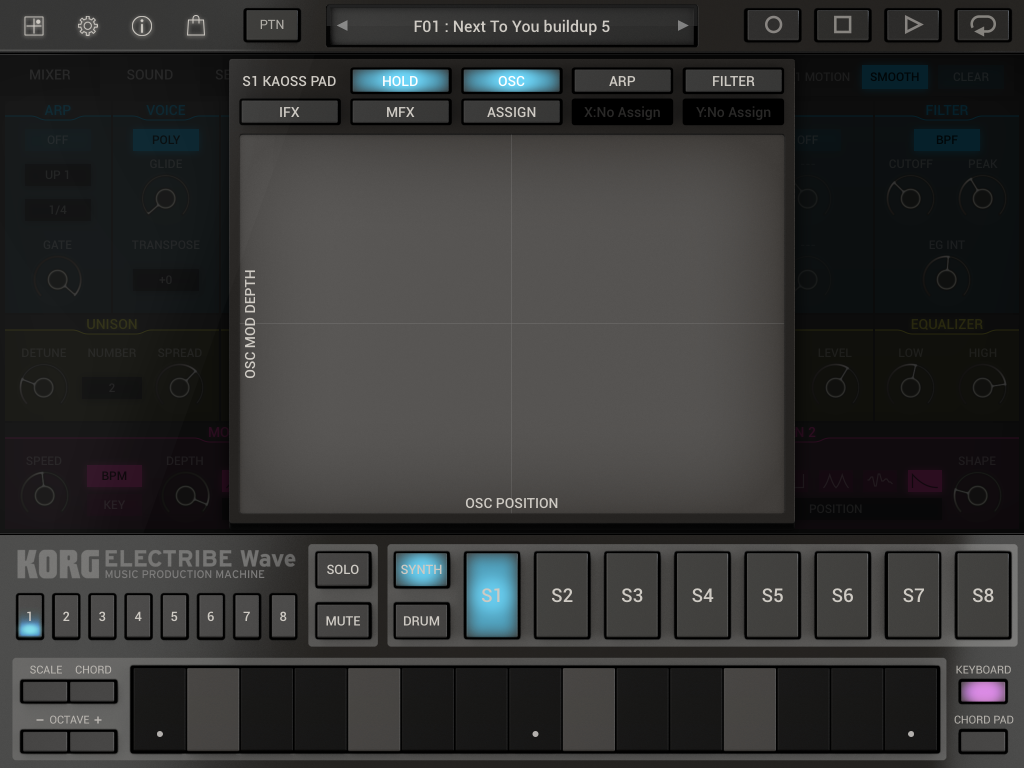Switch Kaoss Pad to FILTER mode
The width and height of the screenshot is (1024, 768).
coord(733,80)
